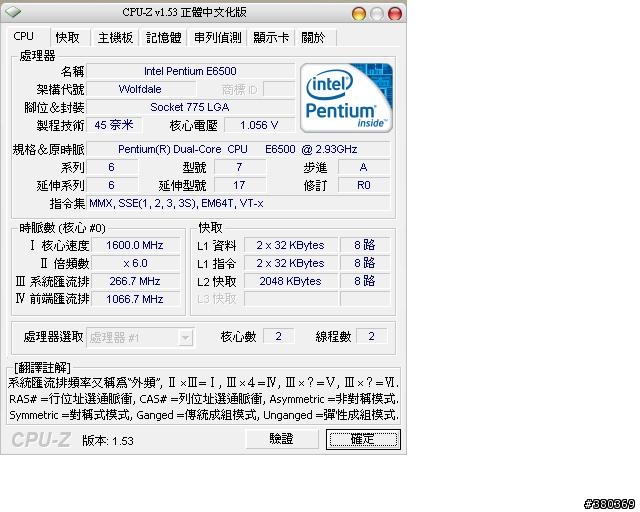Image resolution: width=640 pixels, height=512 pixels.
Task: Click the empty L3 快取 field
Action: (291, 299)
